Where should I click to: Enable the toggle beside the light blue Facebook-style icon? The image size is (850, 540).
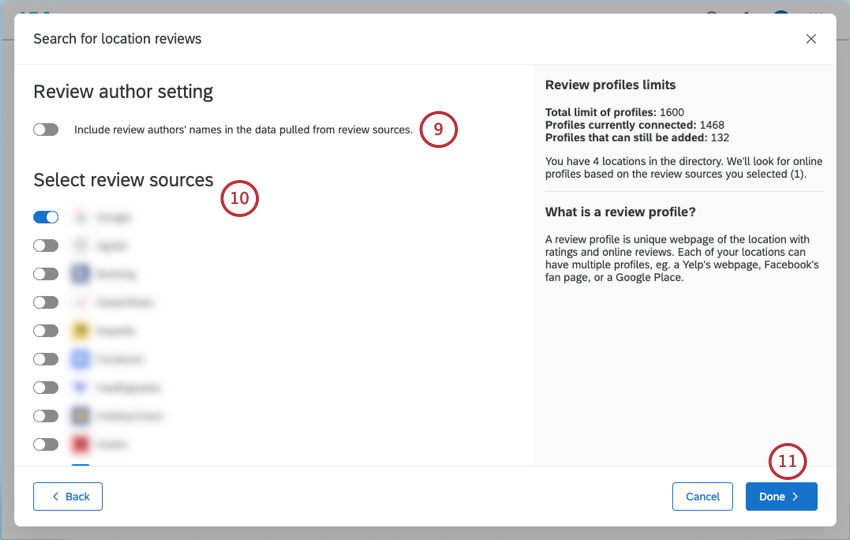coord(46,359)
